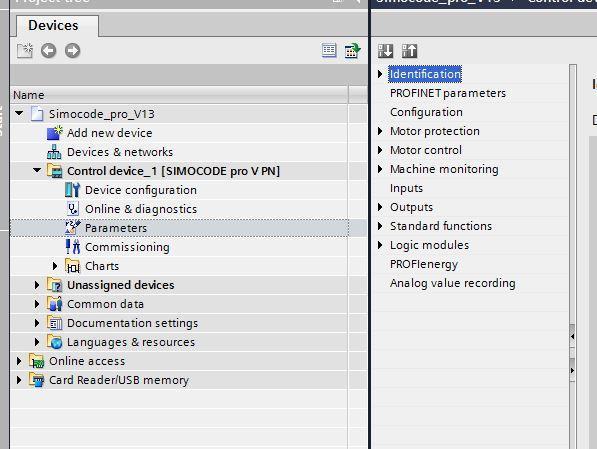Click the Parameters icon in project tree
This screenshot has height=449, width=597.
point(72,227)
